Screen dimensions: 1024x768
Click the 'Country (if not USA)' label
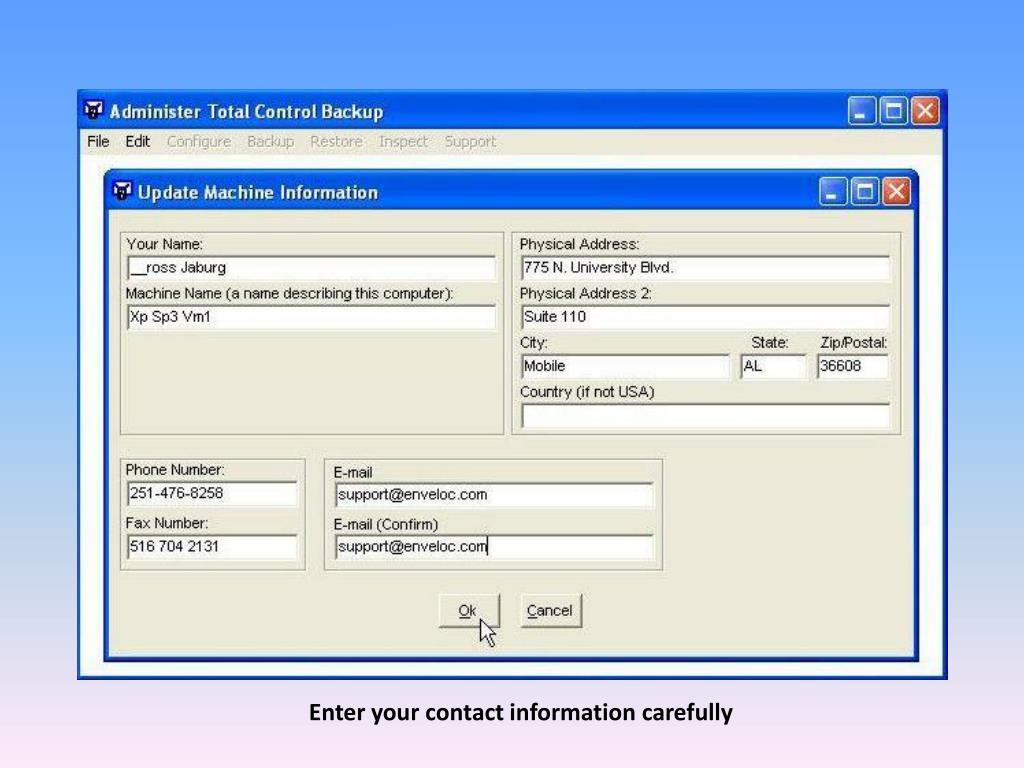pyautogui.click(x=587, y=392)
